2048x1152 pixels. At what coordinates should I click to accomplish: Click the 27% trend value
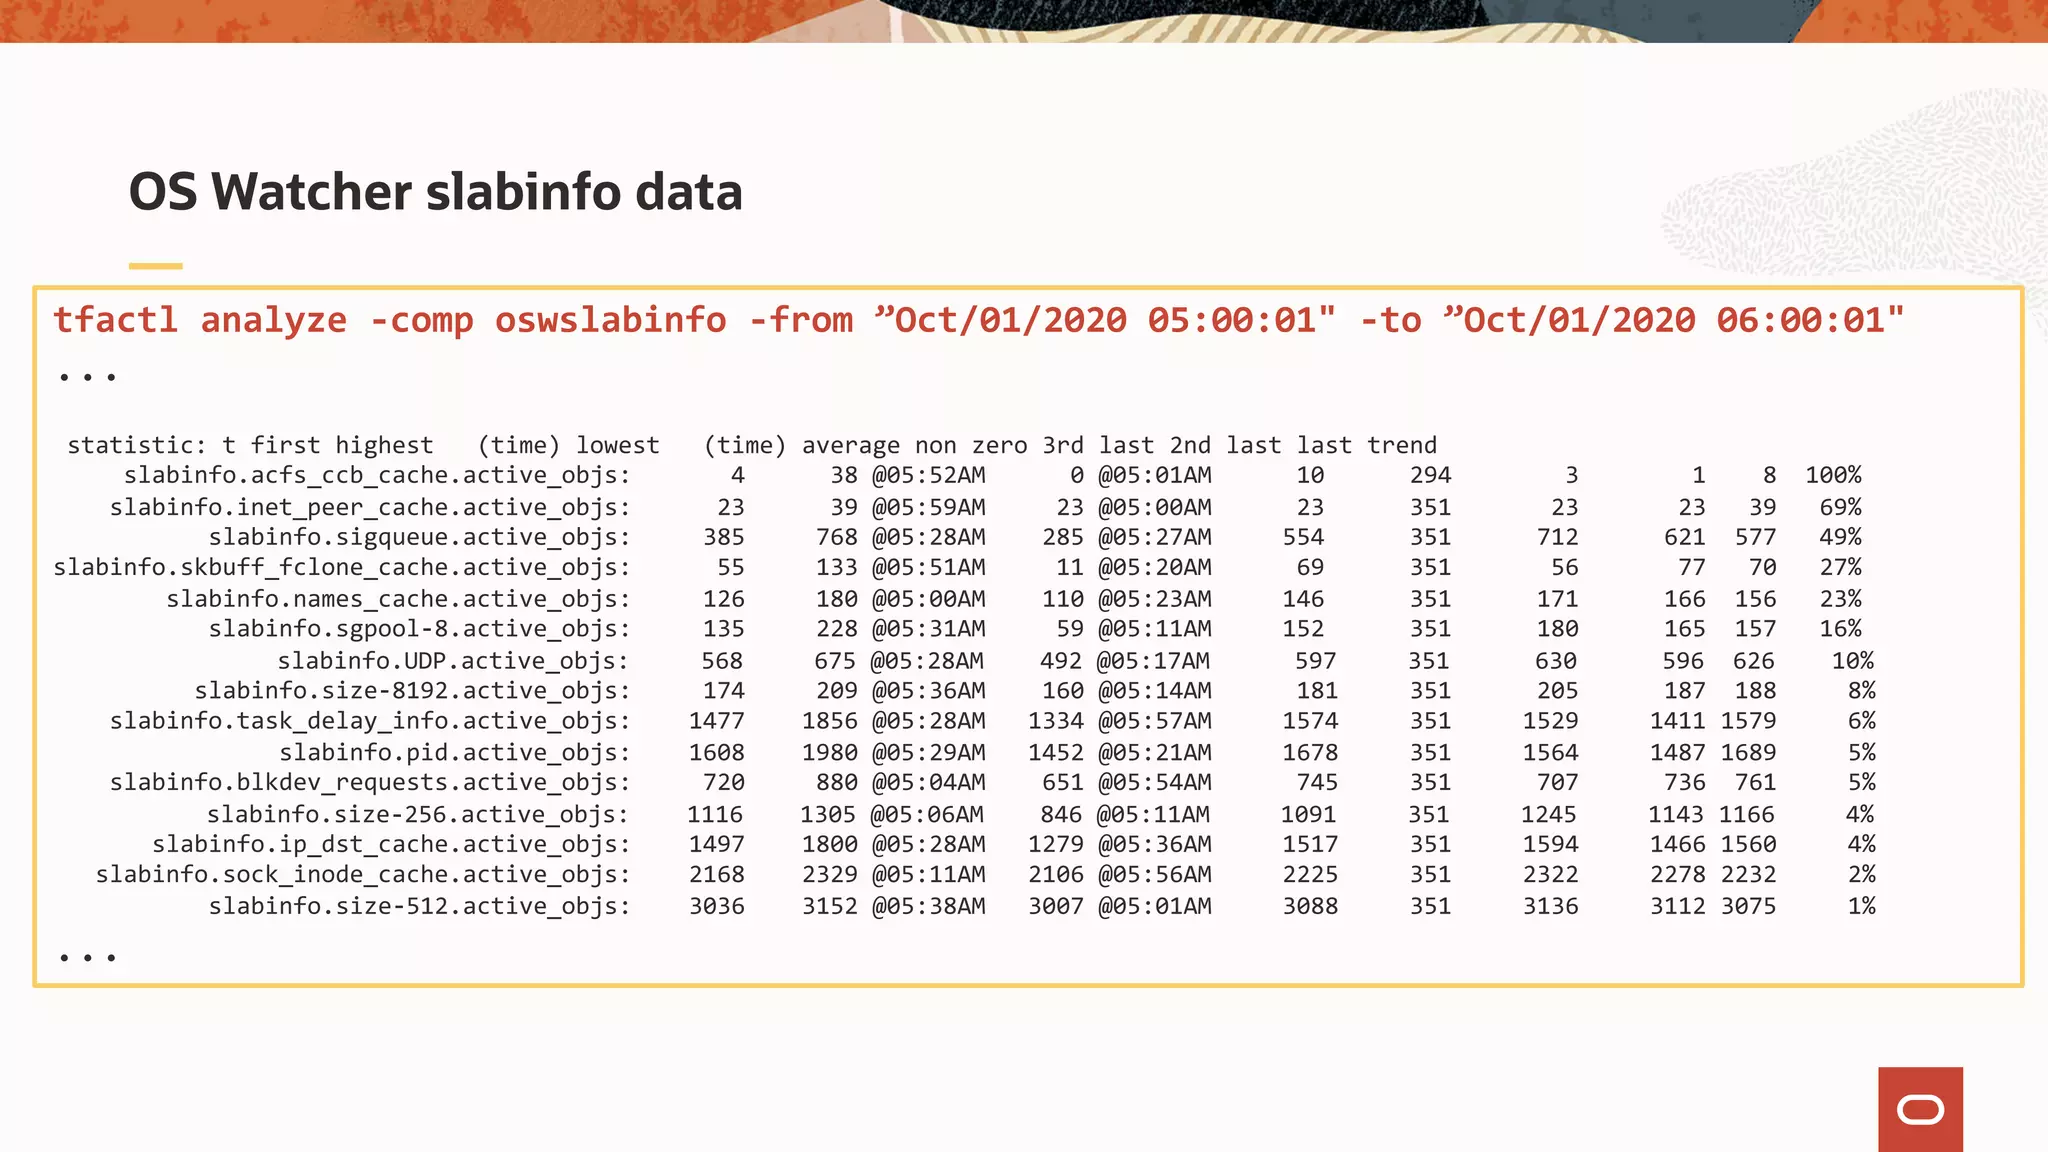tap(1840, 567)
